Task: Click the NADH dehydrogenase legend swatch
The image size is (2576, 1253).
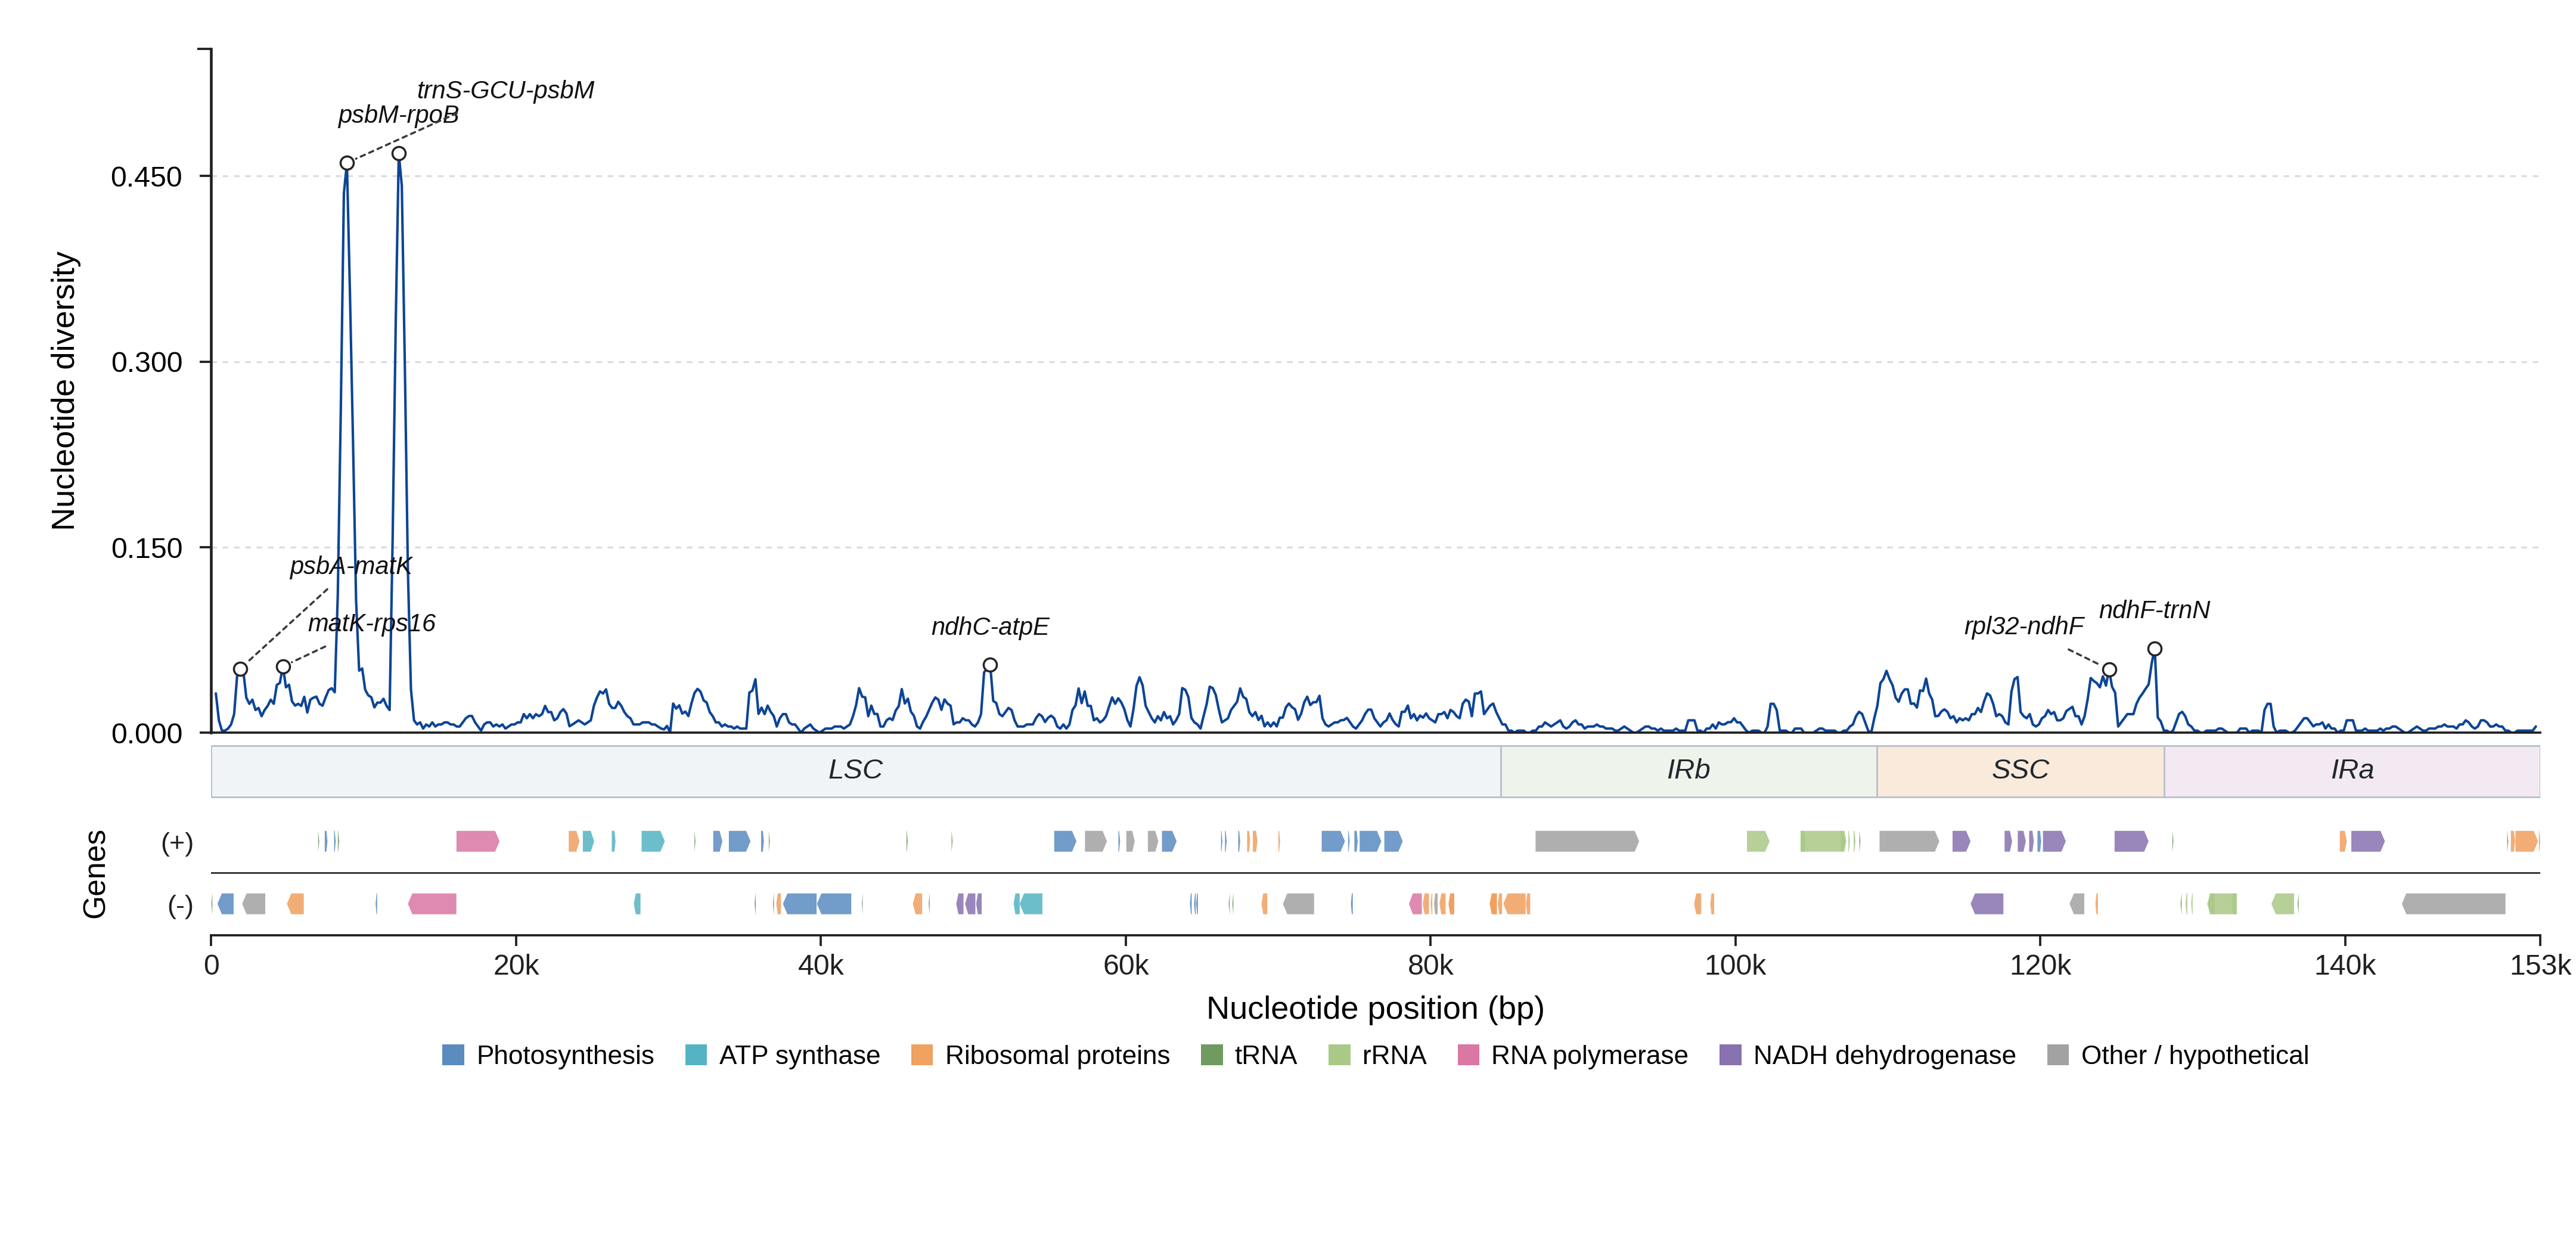Action: coord(1730,1055)
